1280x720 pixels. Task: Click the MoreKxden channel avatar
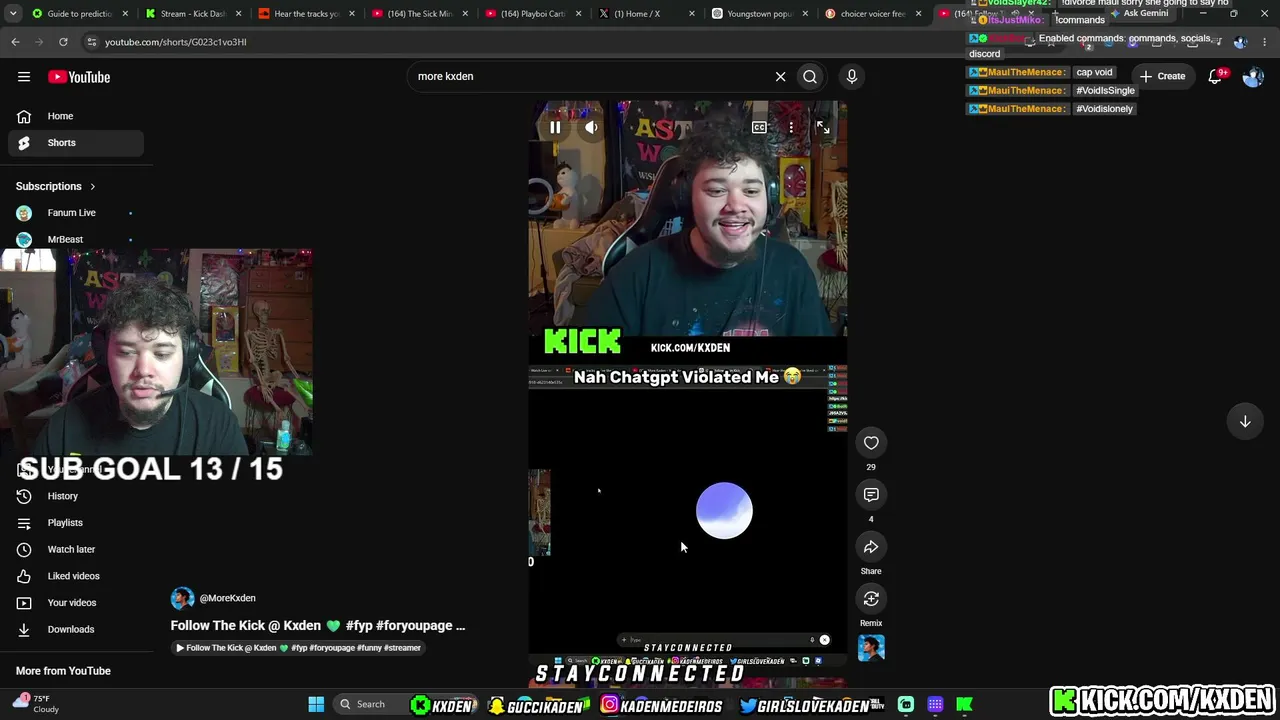pos(182,598)
